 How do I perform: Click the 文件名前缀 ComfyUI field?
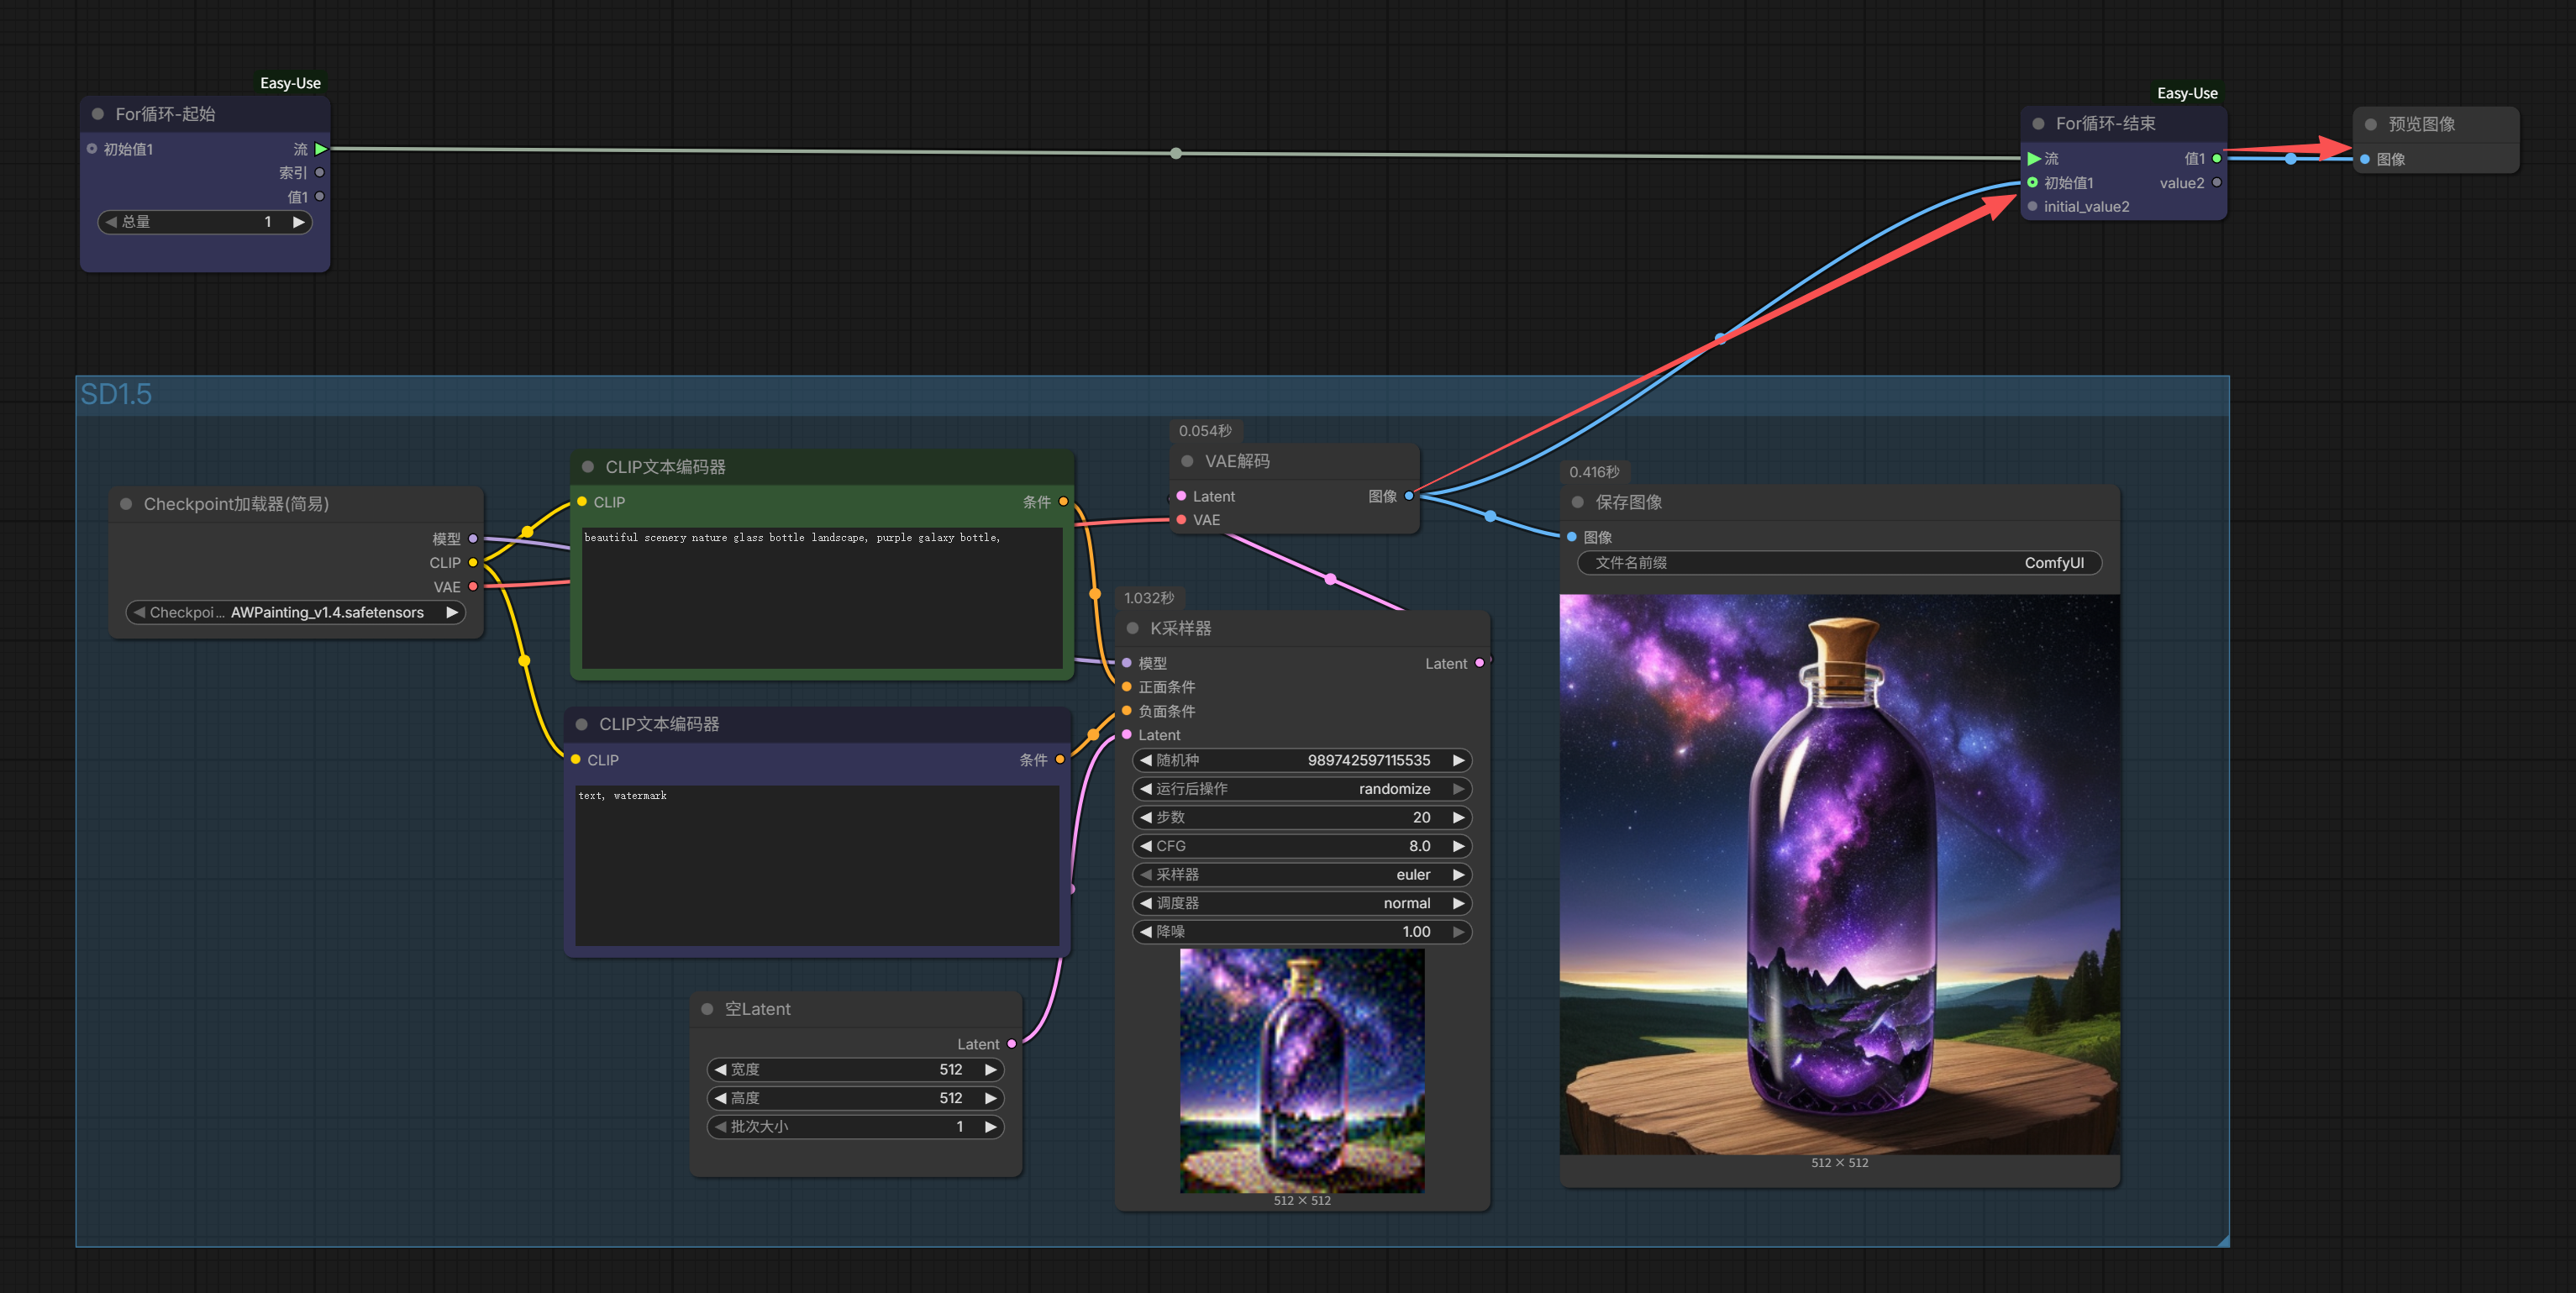click(1838, 563)
